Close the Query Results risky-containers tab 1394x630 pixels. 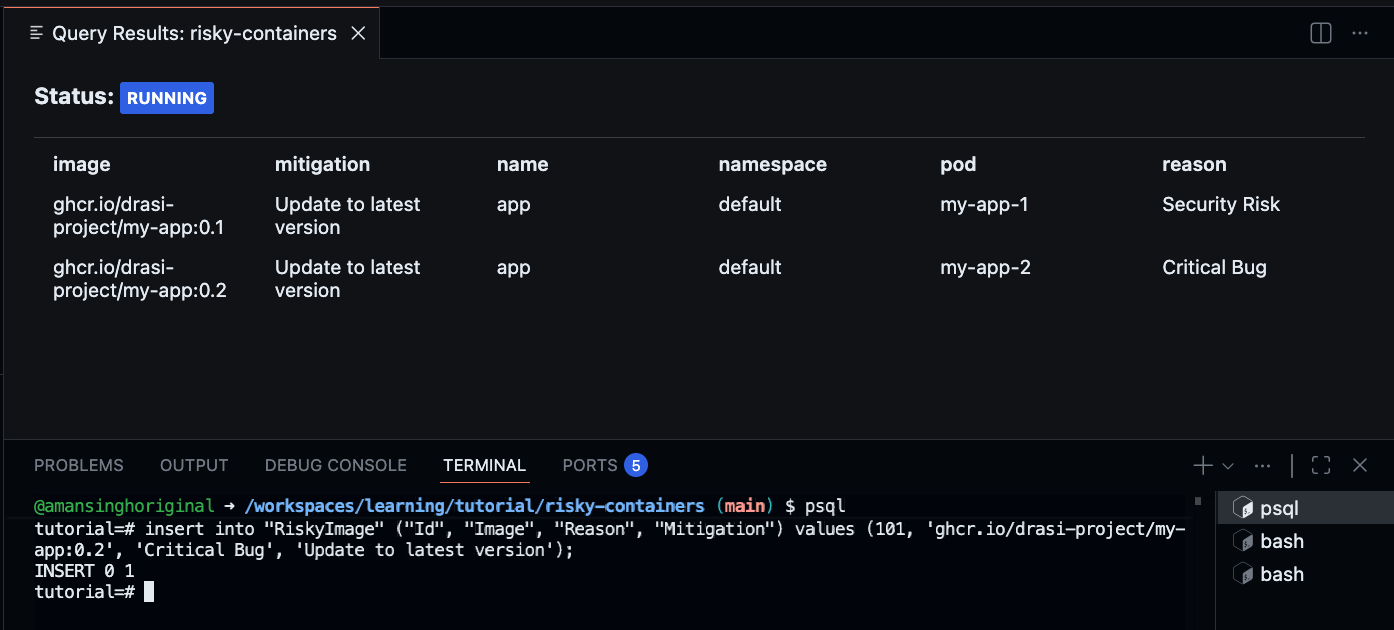click(x=358, y=34)
